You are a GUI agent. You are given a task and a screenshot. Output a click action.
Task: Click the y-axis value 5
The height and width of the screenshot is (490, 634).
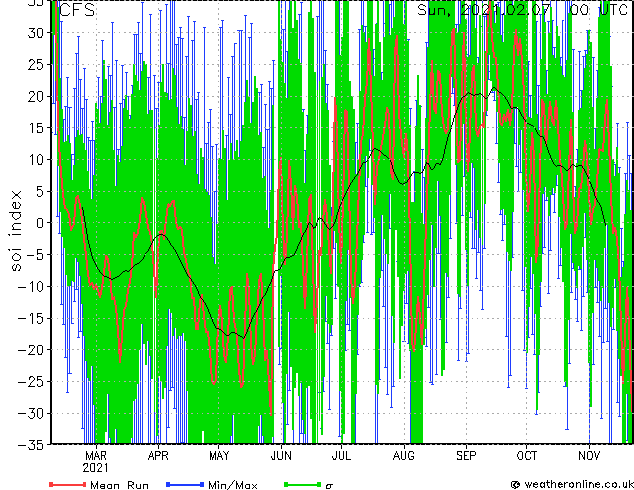41,191
